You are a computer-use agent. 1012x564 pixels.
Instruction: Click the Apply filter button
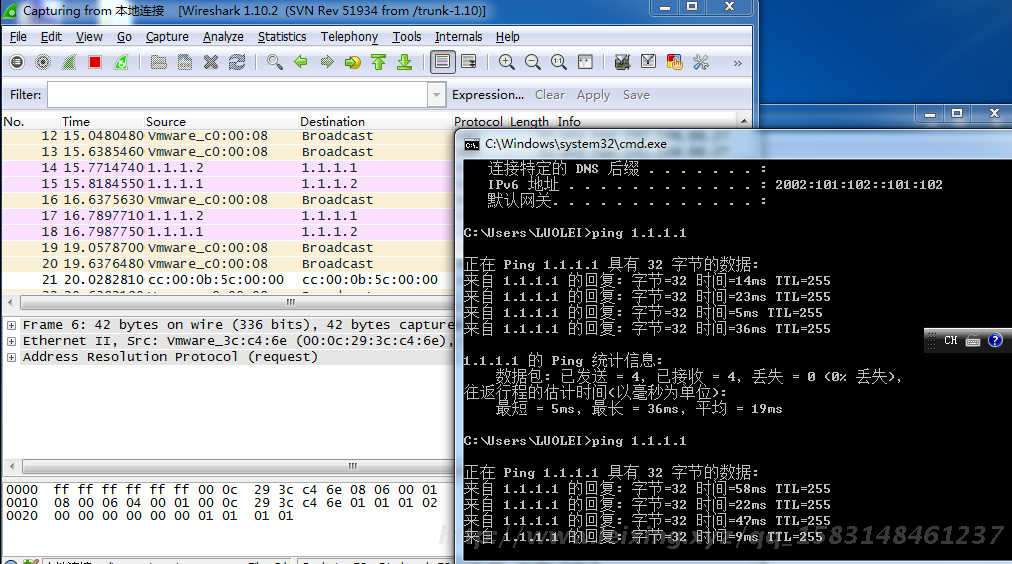593,95
